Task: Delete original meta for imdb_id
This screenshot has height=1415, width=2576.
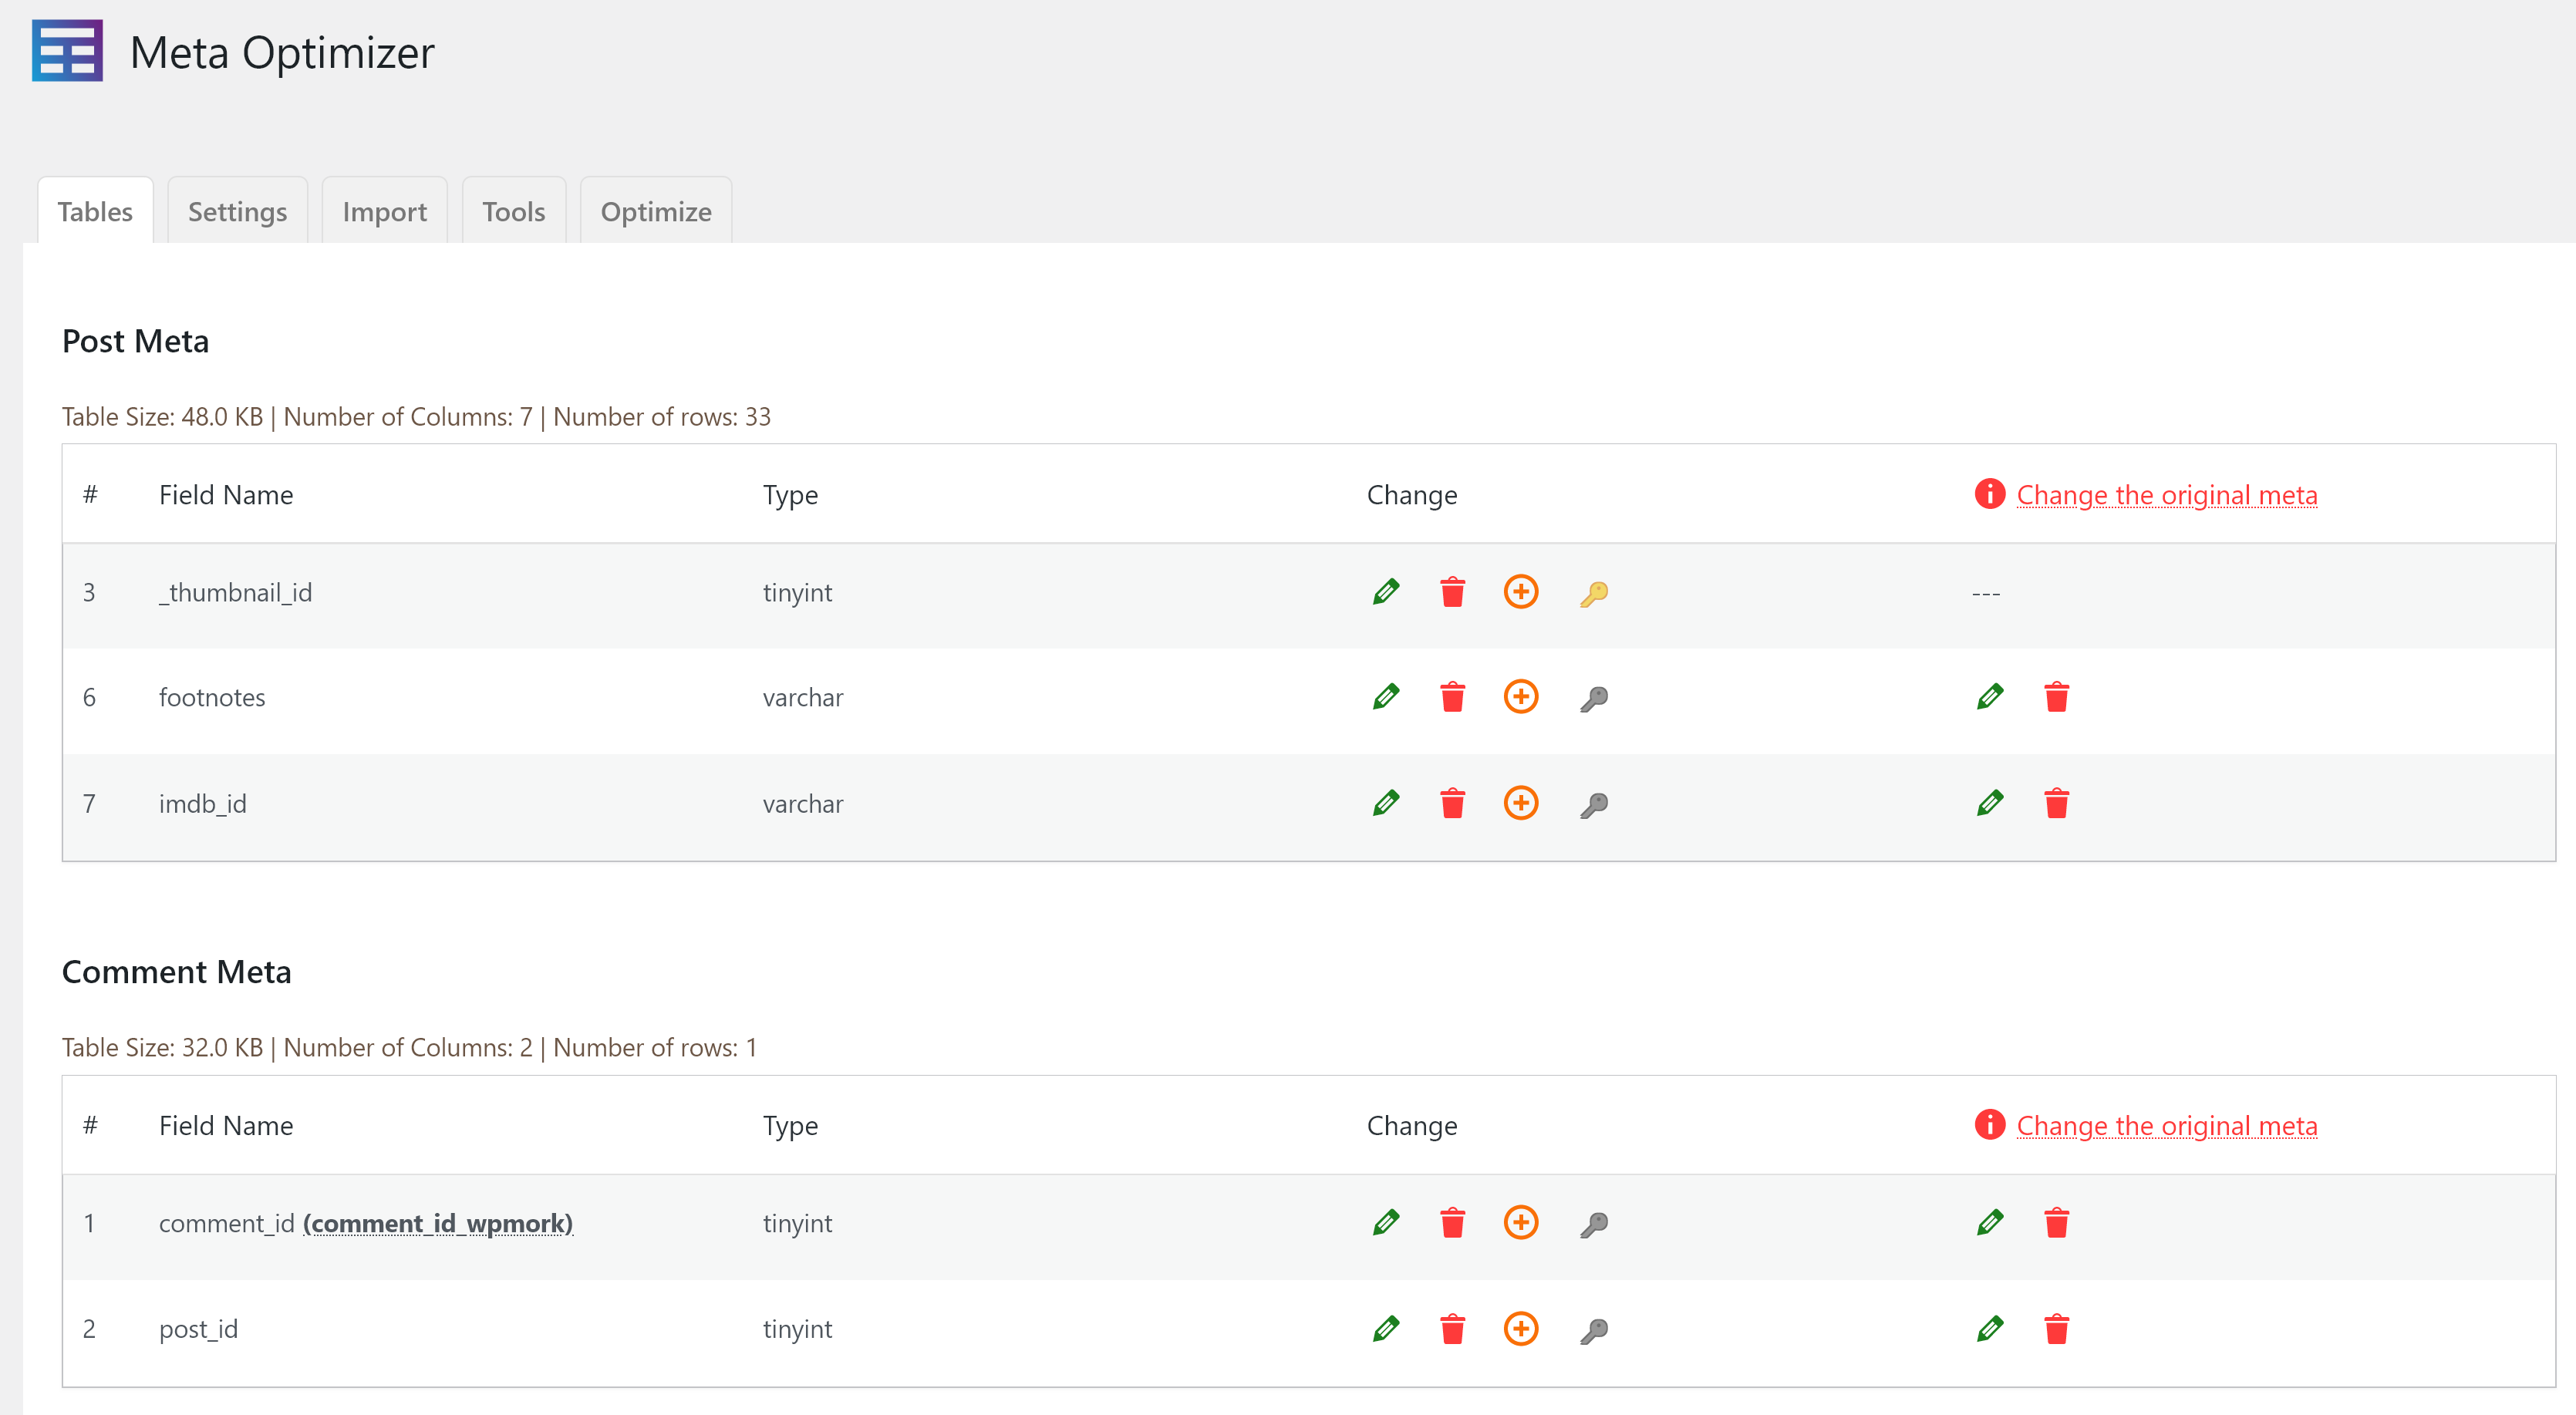Action: (2056, 803)
